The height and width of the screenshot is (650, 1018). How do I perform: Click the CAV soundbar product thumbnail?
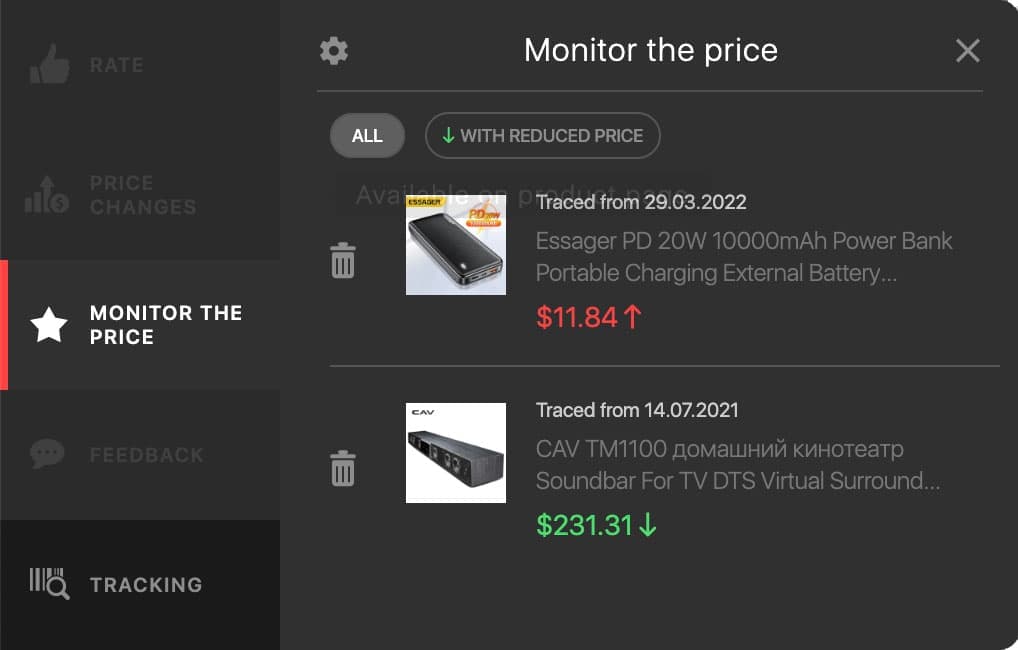pos(456,453)
